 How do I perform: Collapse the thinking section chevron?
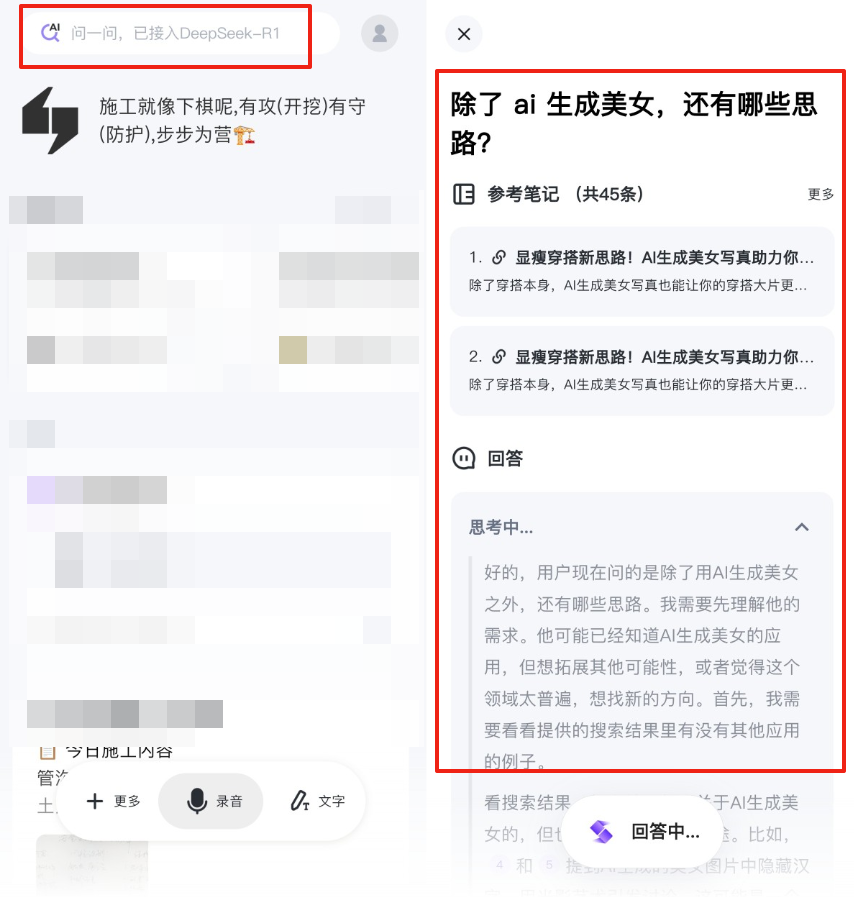pyautogui.click(x=802, y=527)
